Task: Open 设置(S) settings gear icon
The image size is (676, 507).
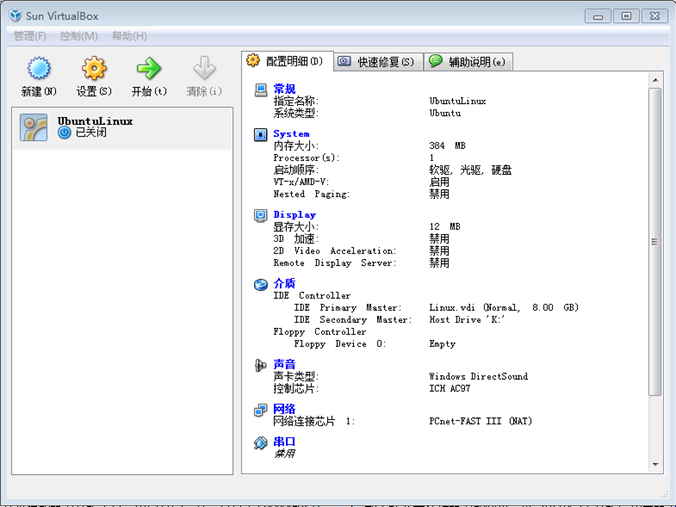Action: (x=94, y=68)
